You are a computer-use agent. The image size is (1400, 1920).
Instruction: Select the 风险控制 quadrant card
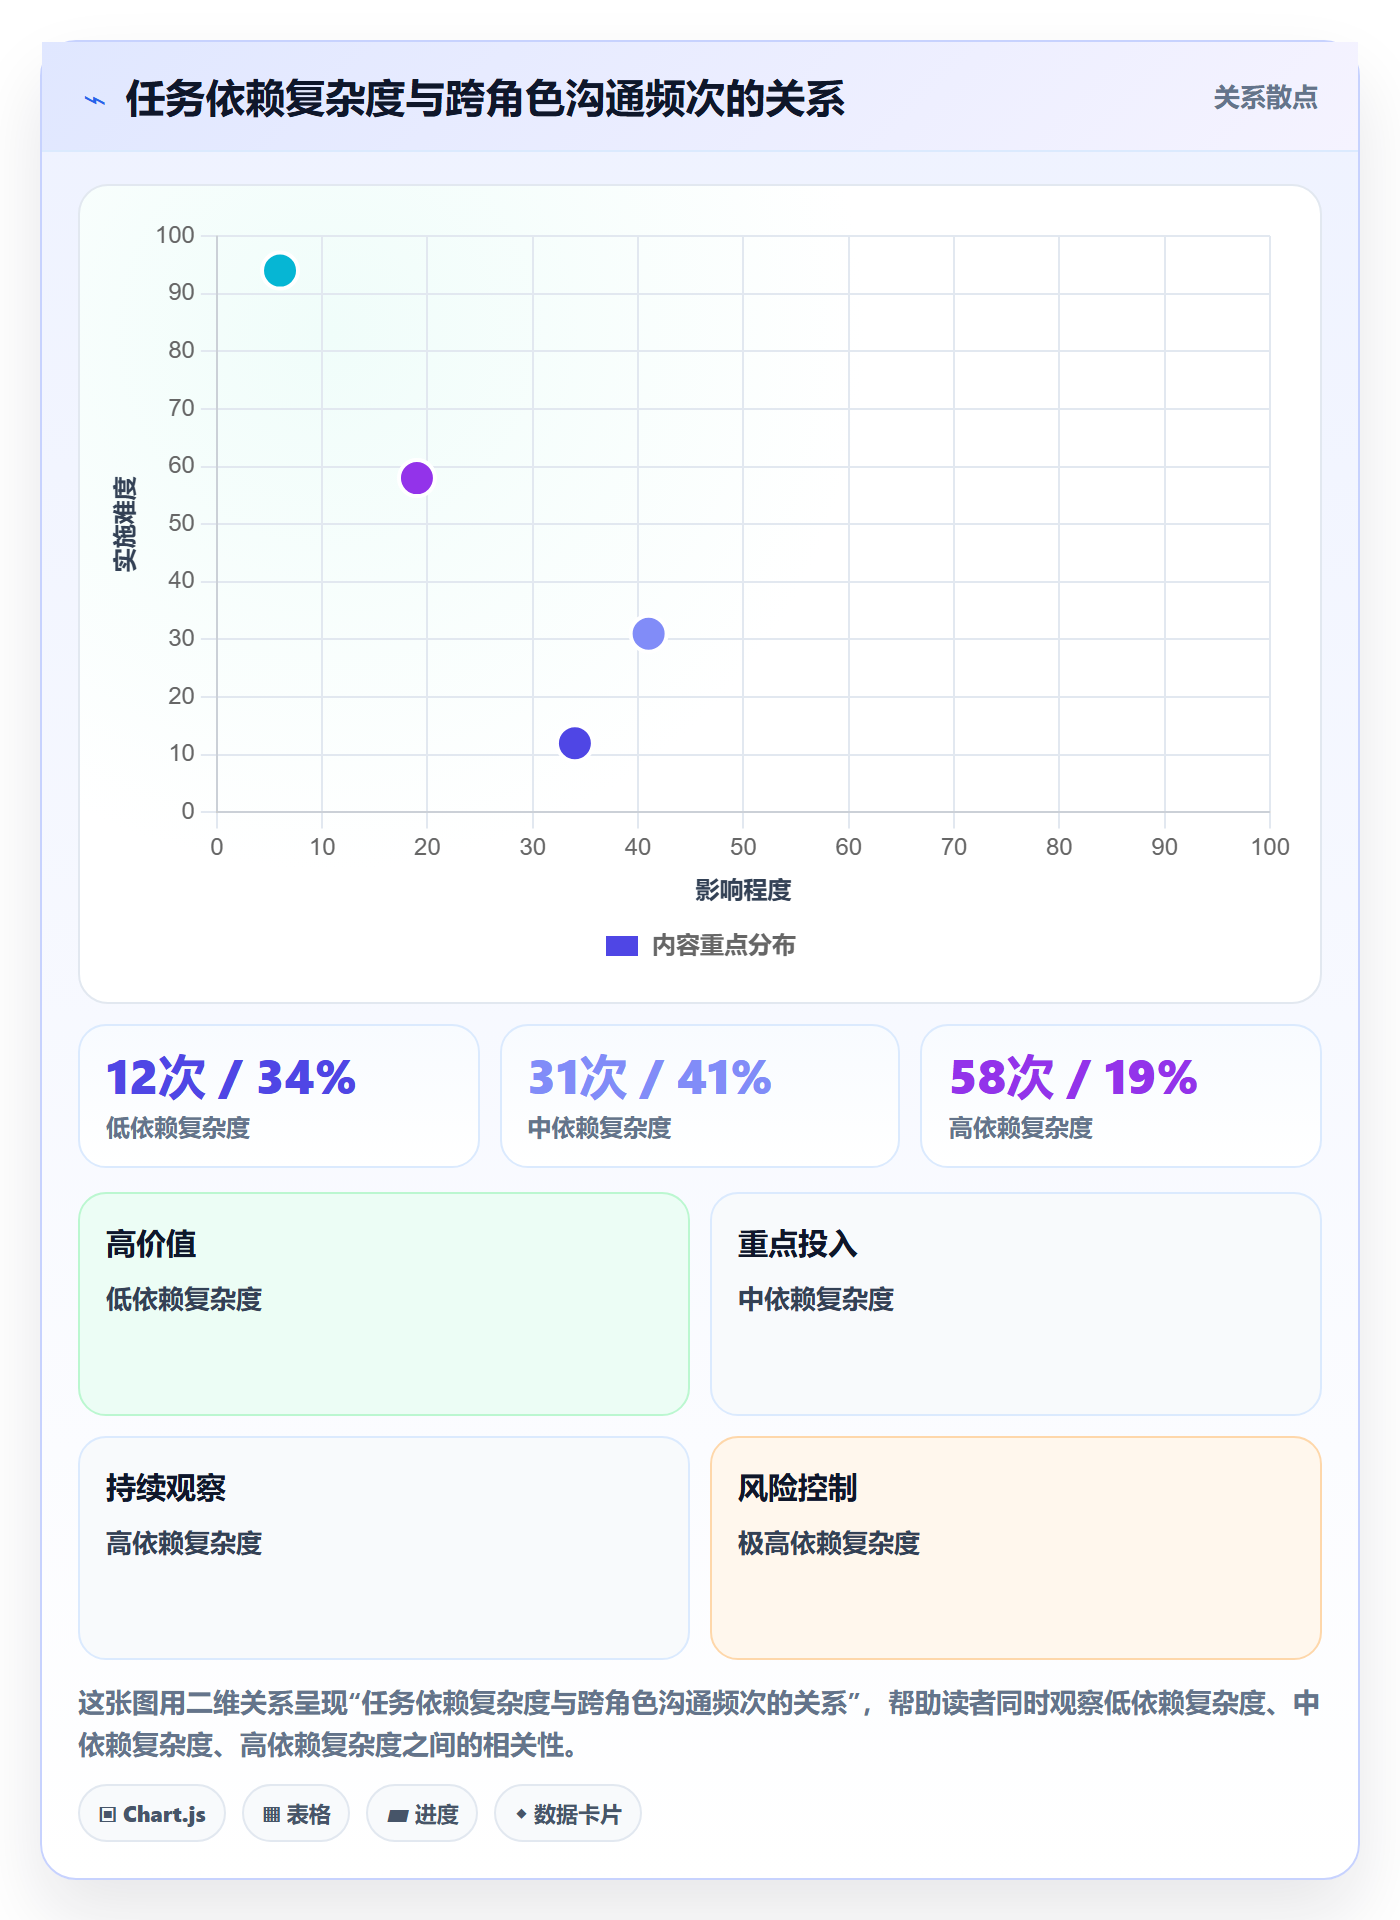(1016, 1548)
